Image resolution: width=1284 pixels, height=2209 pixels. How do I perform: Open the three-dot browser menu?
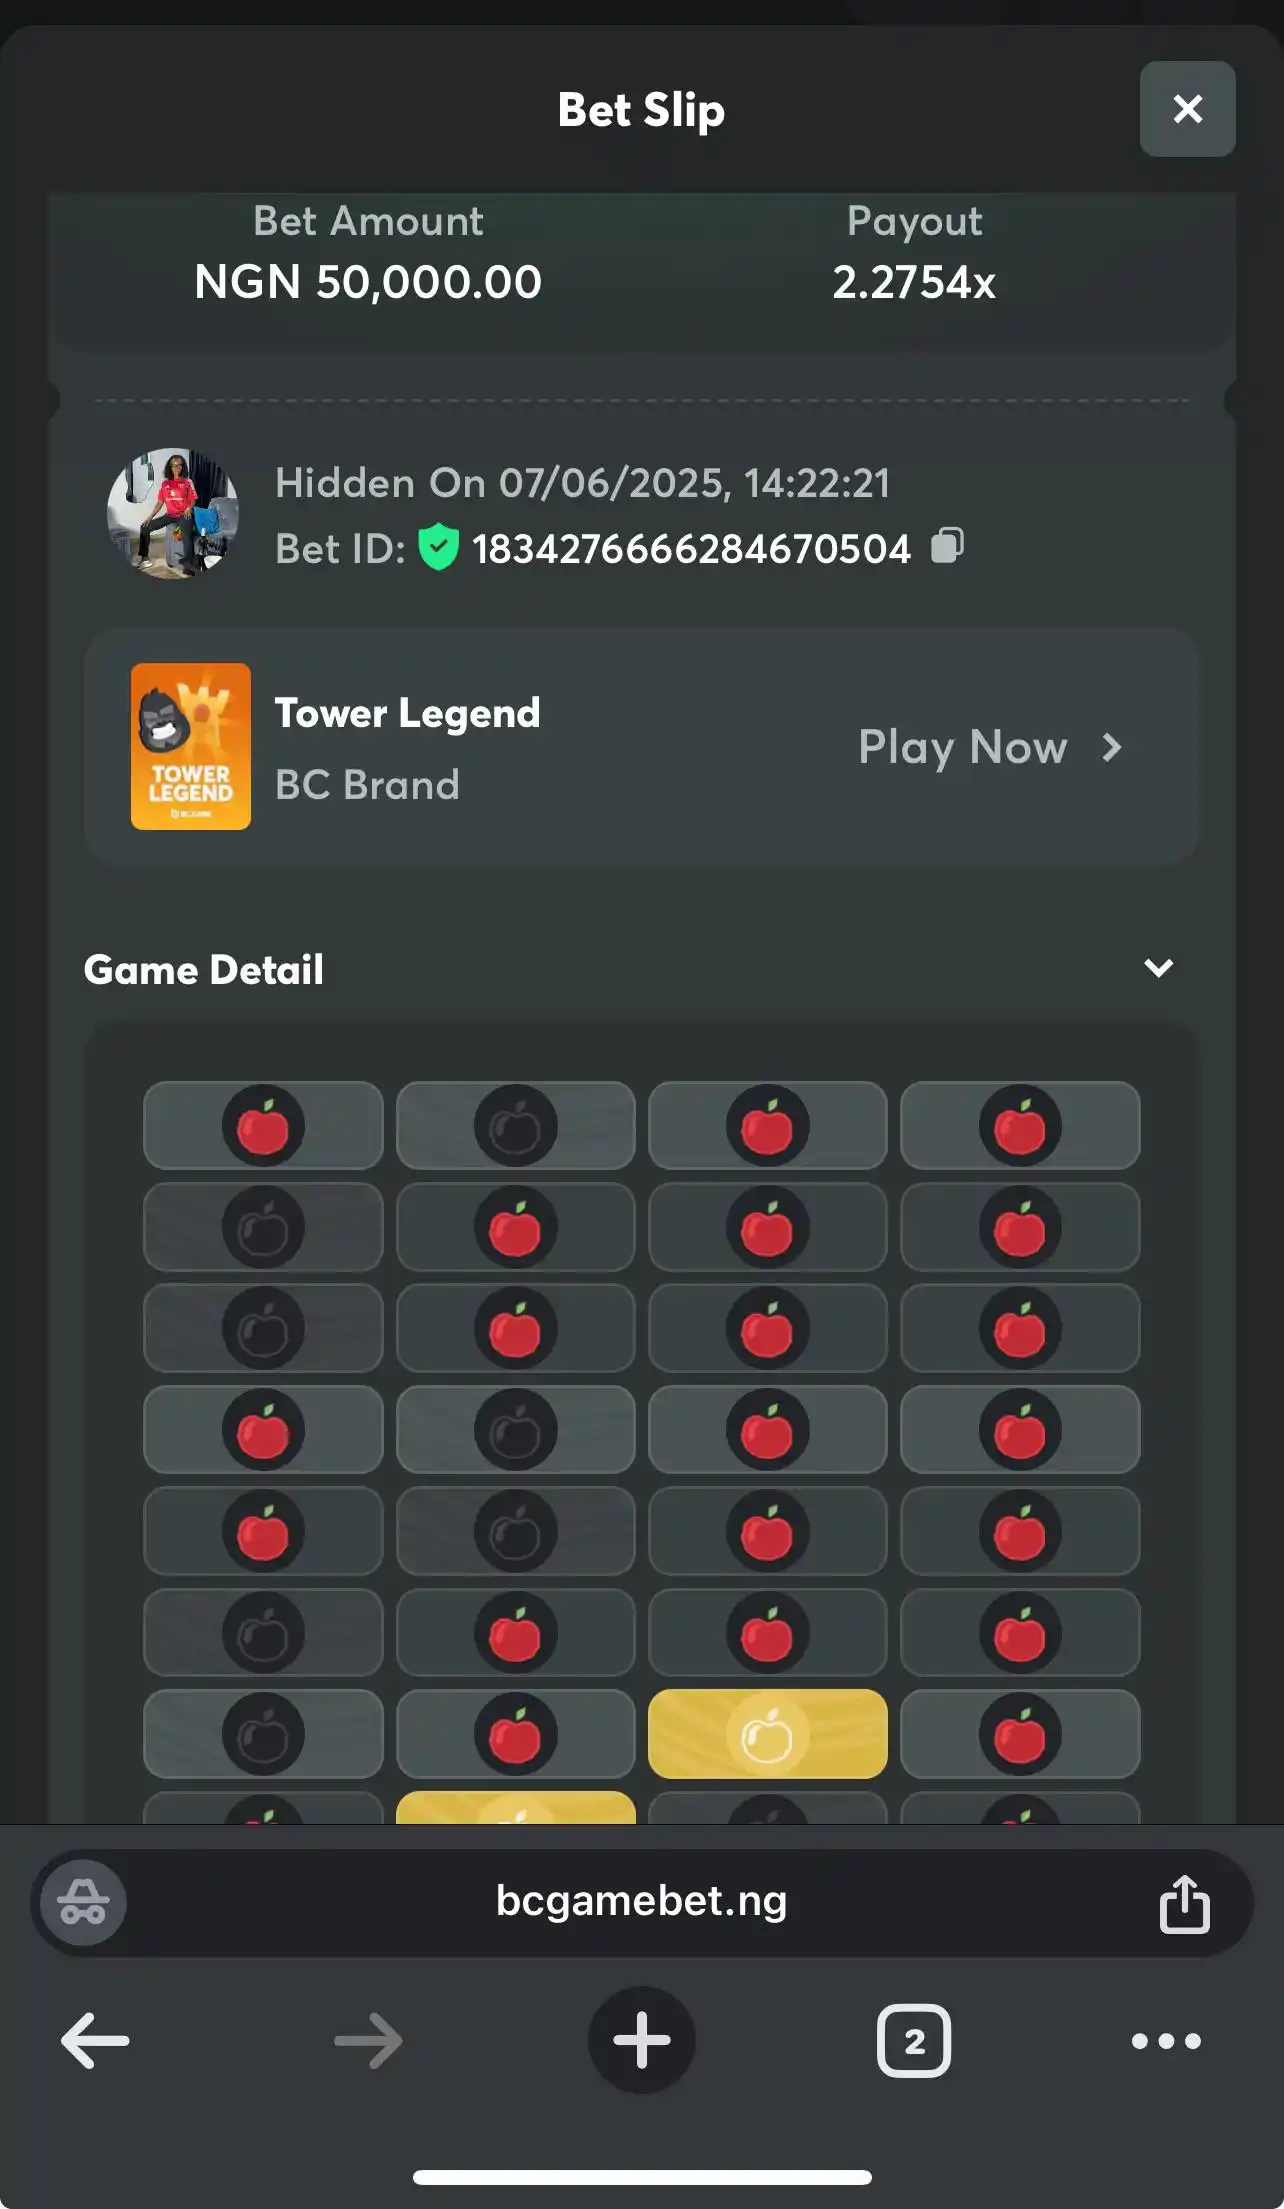click(x=1166, y=2041)
